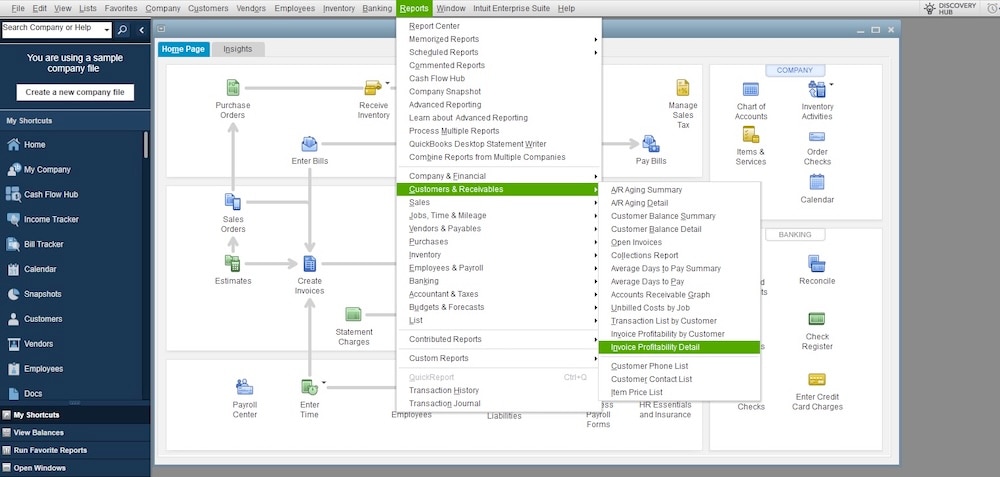1000x477 pixels.
Task: Expand Inventory Activities dropdown arrow
Action: point(831,84)
